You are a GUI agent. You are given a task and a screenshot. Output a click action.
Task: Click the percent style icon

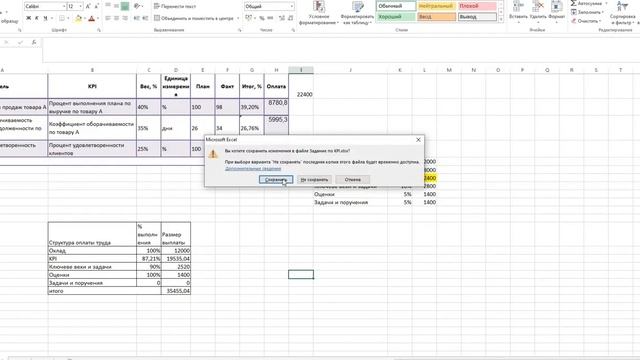click(x=261, y=18)
